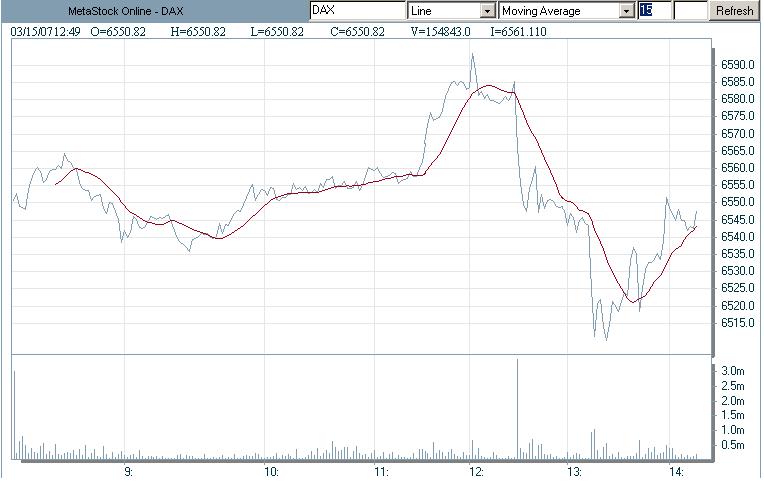764x482 pixels.
Task: Open the Line chart type dropdown arrow
Action: click(x=487, y=11)
